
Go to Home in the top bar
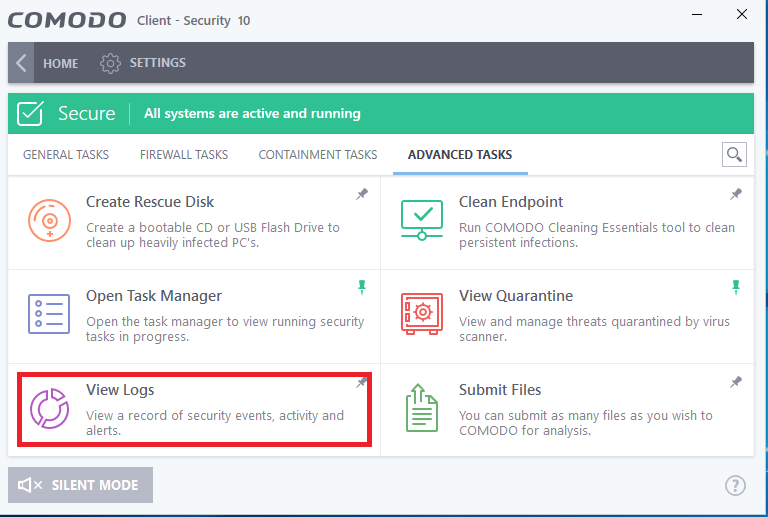point(60,63)
